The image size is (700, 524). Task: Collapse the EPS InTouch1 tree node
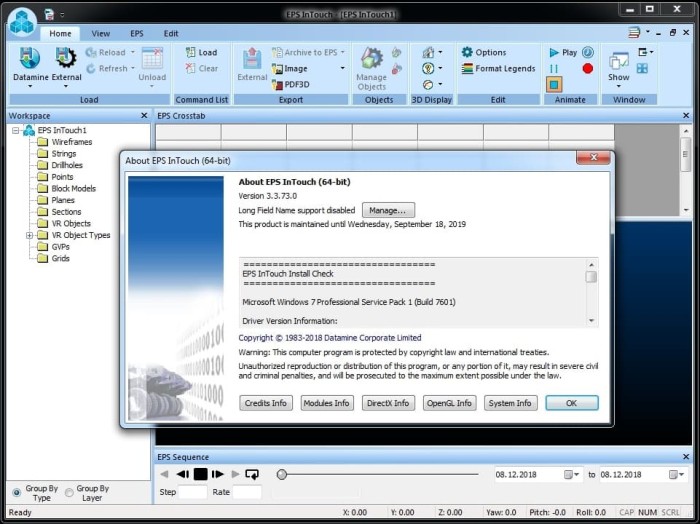pyautogui.click(x=16, y=131)
